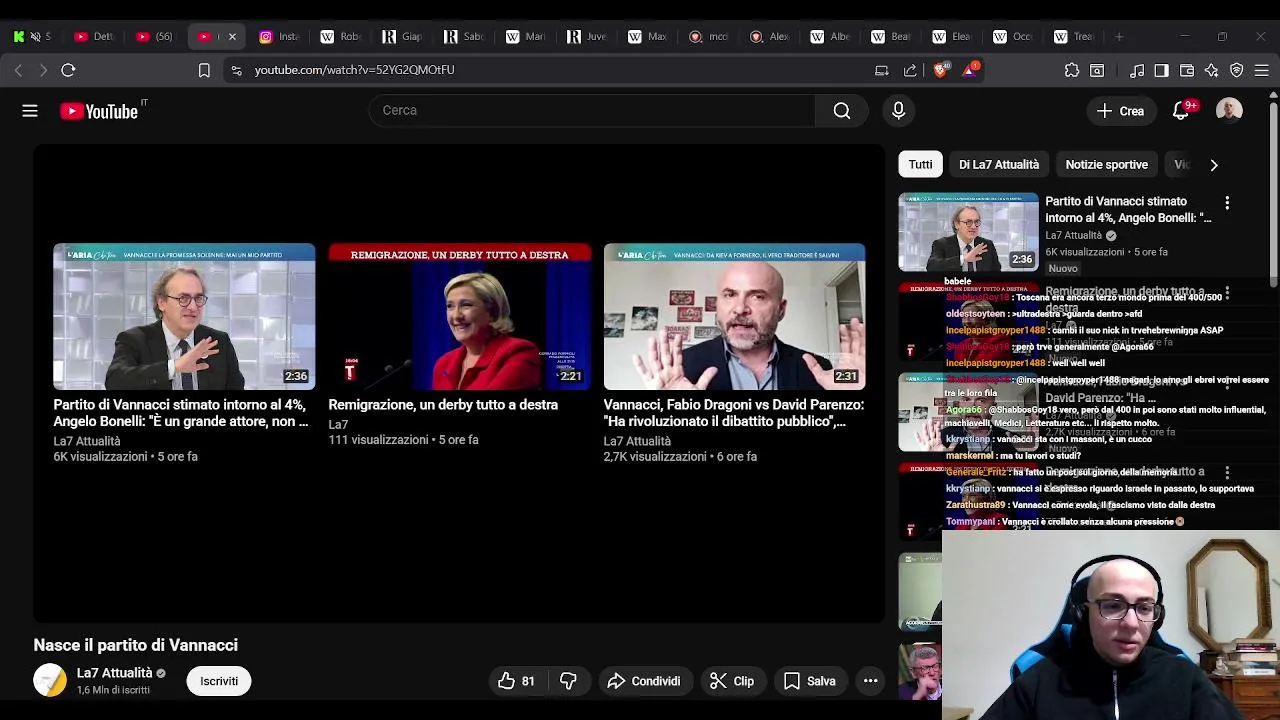Bookmark this page icon
This screenshot has height=720, width=1280.
tap(204, 70)
